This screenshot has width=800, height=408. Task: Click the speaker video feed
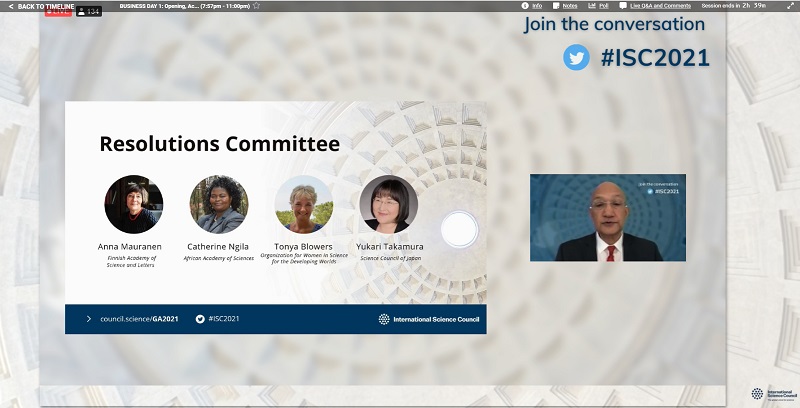pyautogui.click(x=608, y=218)
